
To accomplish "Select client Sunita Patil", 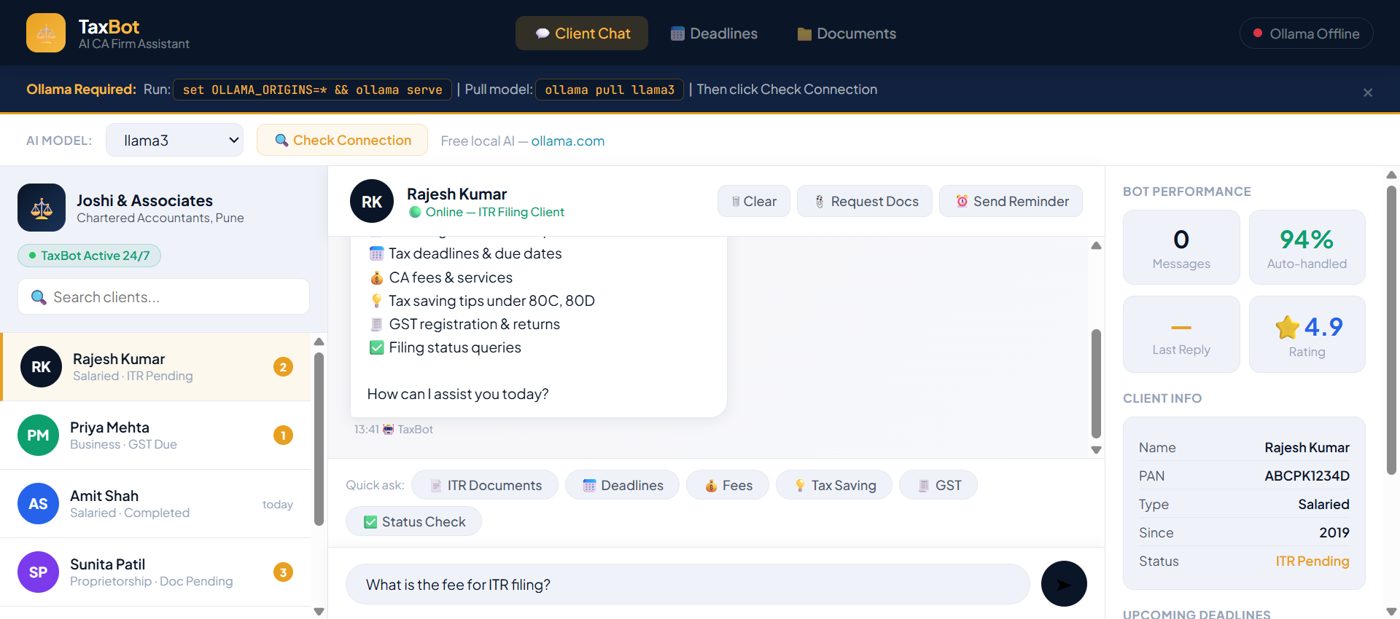I will click(x=156, y=572).
